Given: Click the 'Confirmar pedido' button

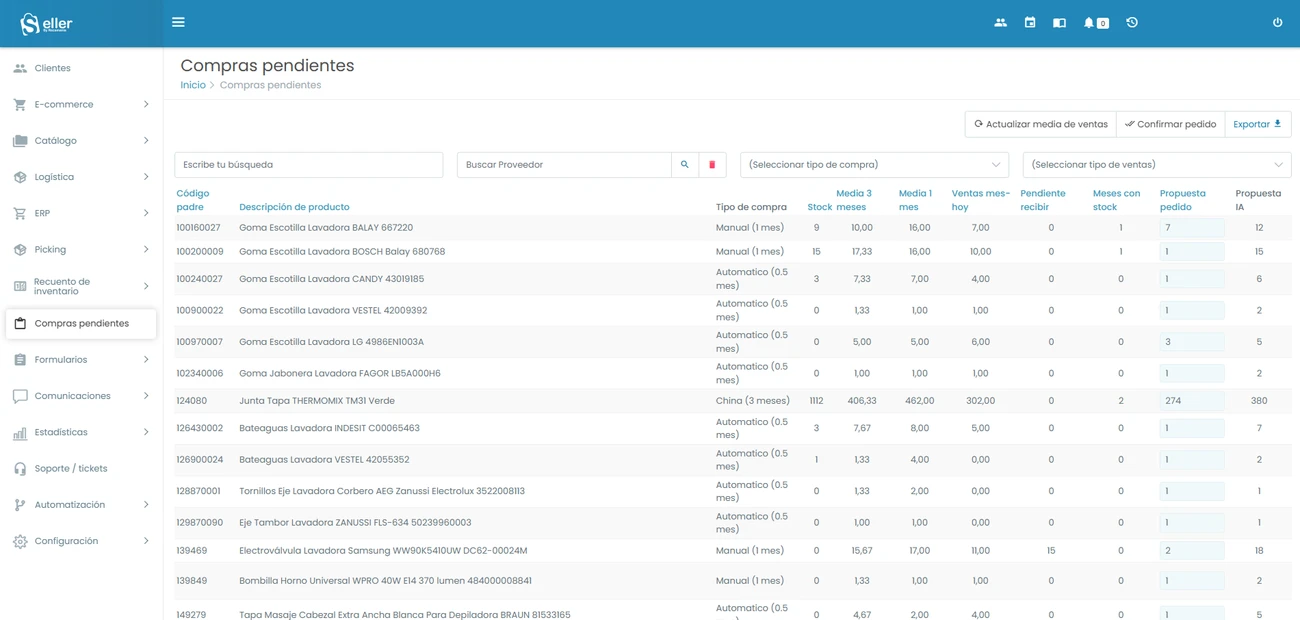Looking at the screenshot, I should pyautogui.click(x=1170, y=124).
